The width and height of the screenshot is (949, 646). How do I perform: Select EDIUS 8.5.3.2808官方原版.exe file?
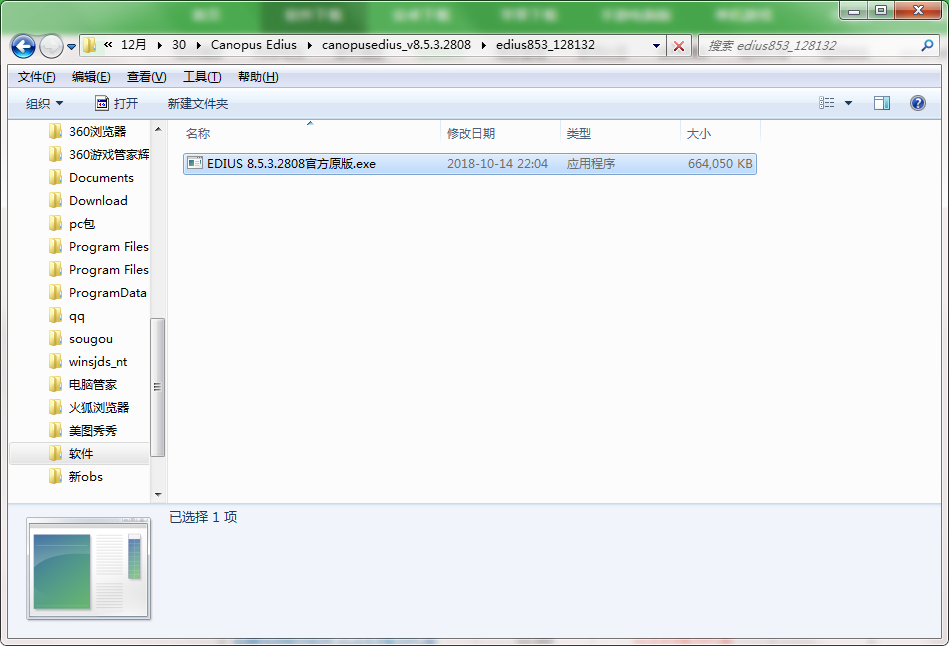click(x=470, y=163)
